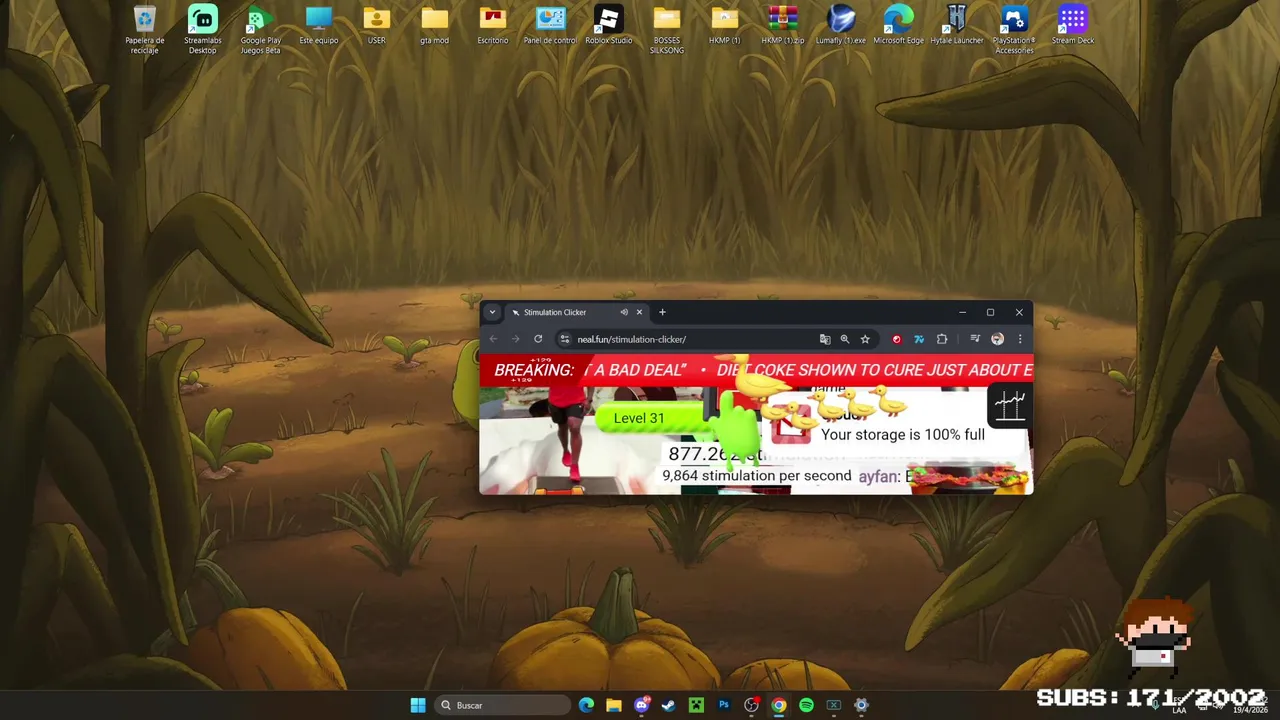1280x720 pixels.
Task: Open the Chrome profile avatar
Action: click(997, 339)
